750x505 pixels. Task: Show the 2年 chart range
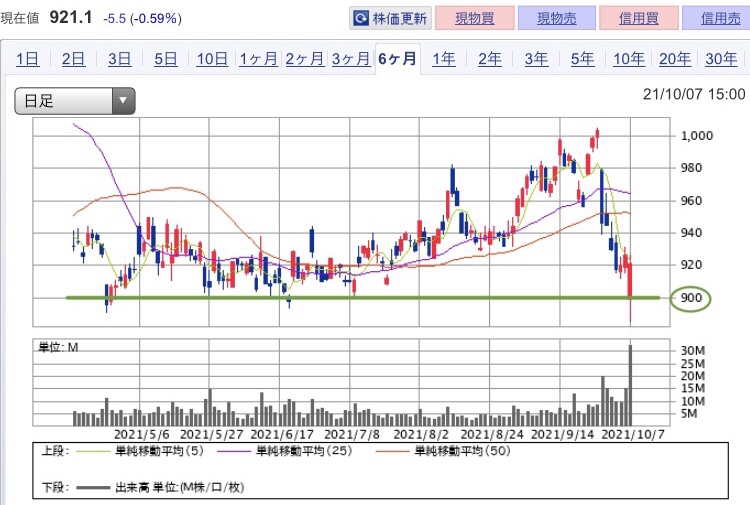pyautogui.click(x=490, y=59)
